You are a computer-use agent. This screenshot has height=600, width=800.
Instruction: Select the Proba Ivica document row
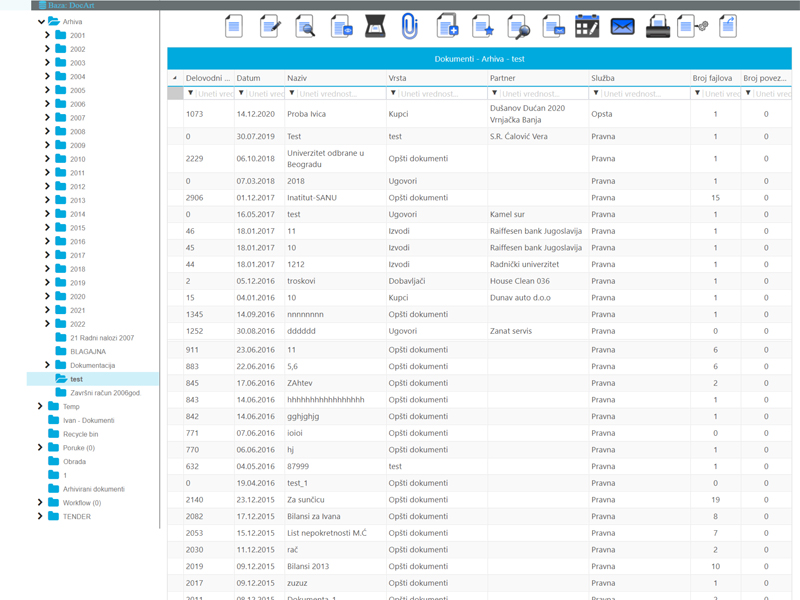(x=480, y=114)
